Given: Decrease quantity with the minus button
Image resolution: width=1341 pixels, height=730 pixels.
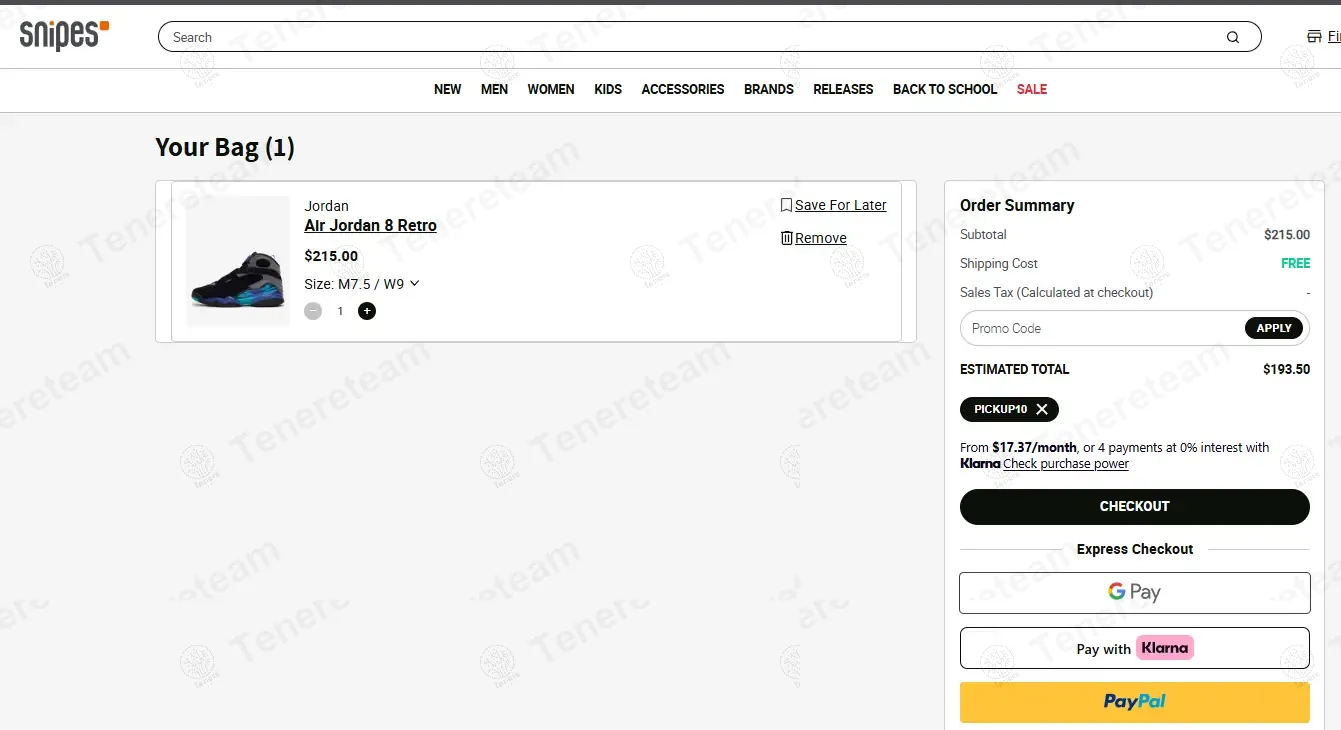Looking at the screenshot, I should (x=313, y=311).
